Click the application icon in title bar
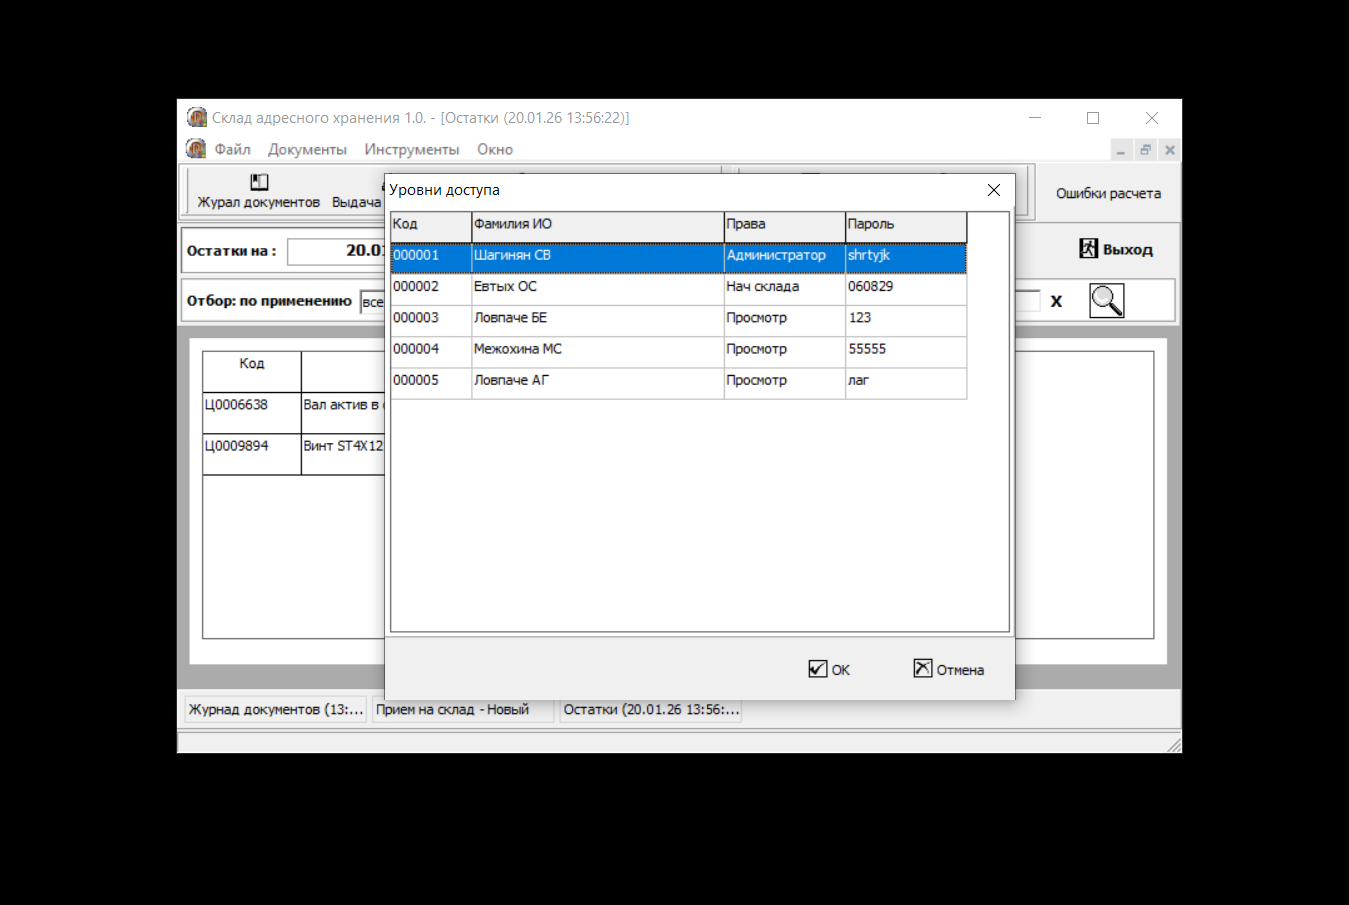Screen dimensions: 1349x905 [197, 117]
